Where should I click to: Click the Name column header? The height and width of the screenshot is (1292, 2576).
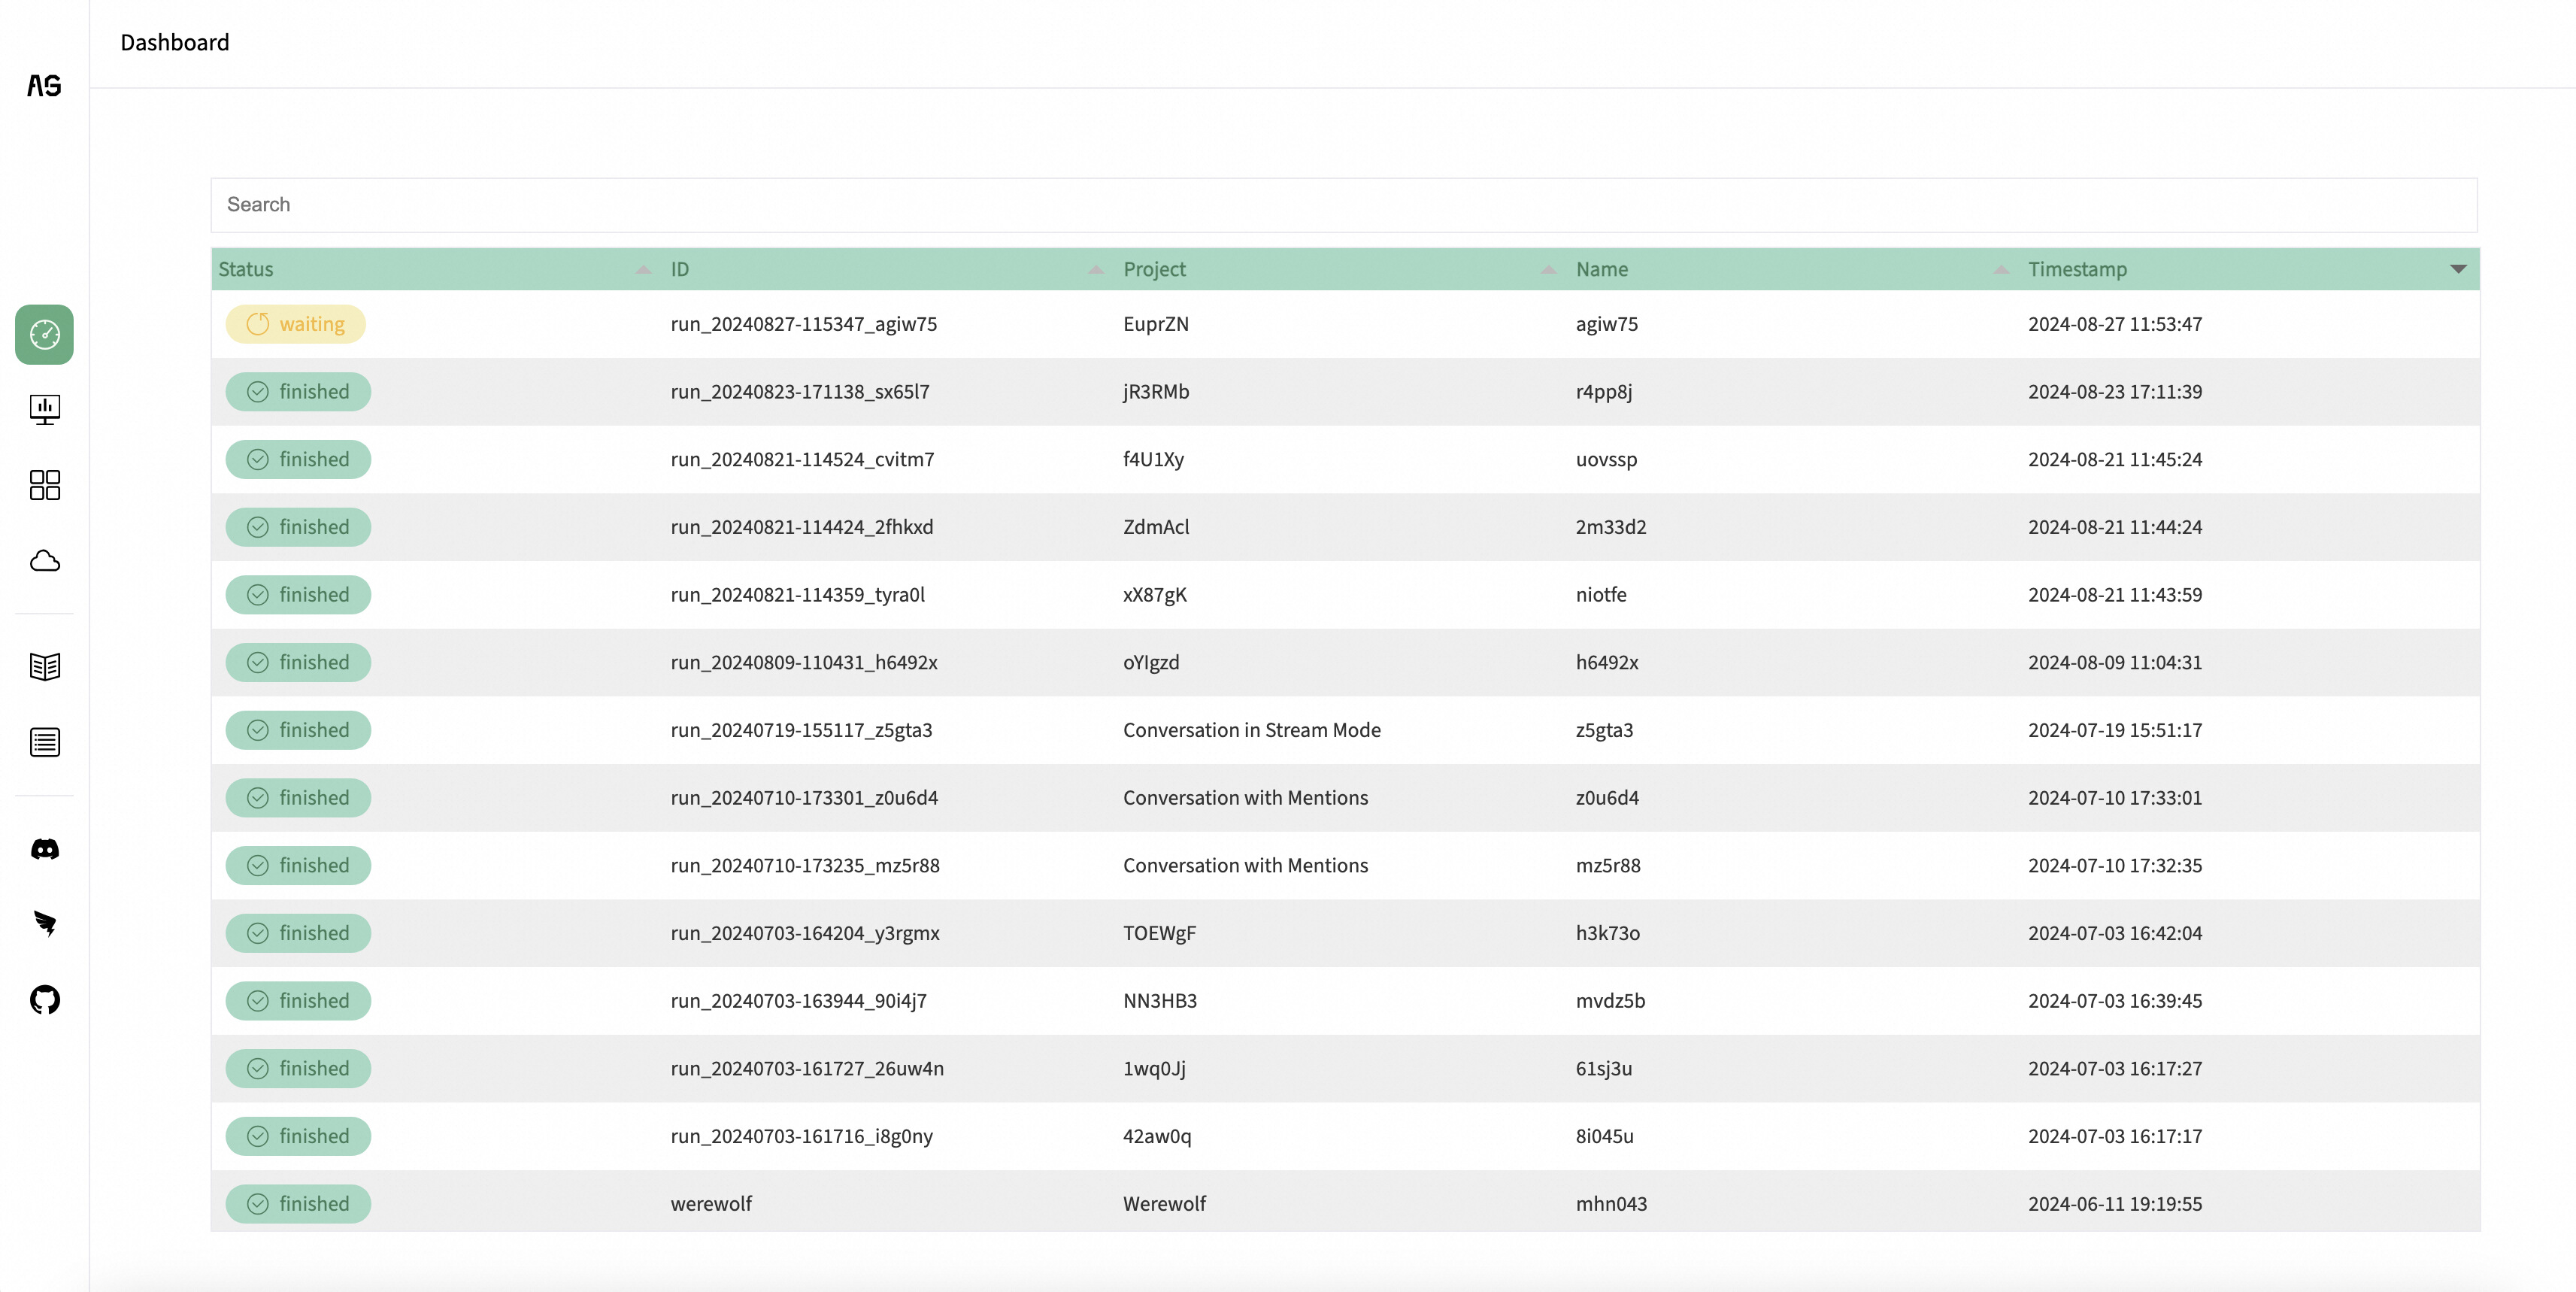[x=1601, y=269]
